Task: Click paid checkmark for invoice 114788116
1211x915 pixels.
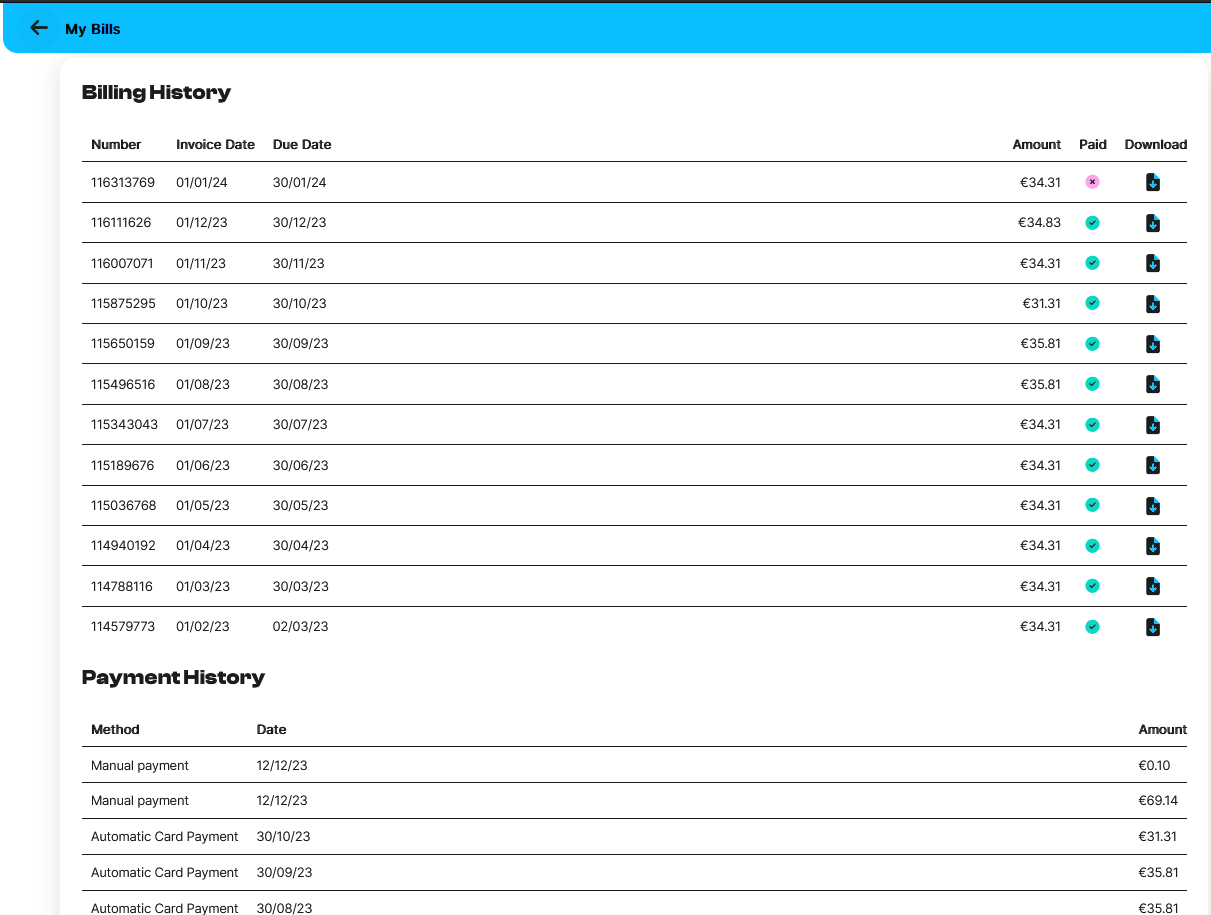Action: 1092,586
